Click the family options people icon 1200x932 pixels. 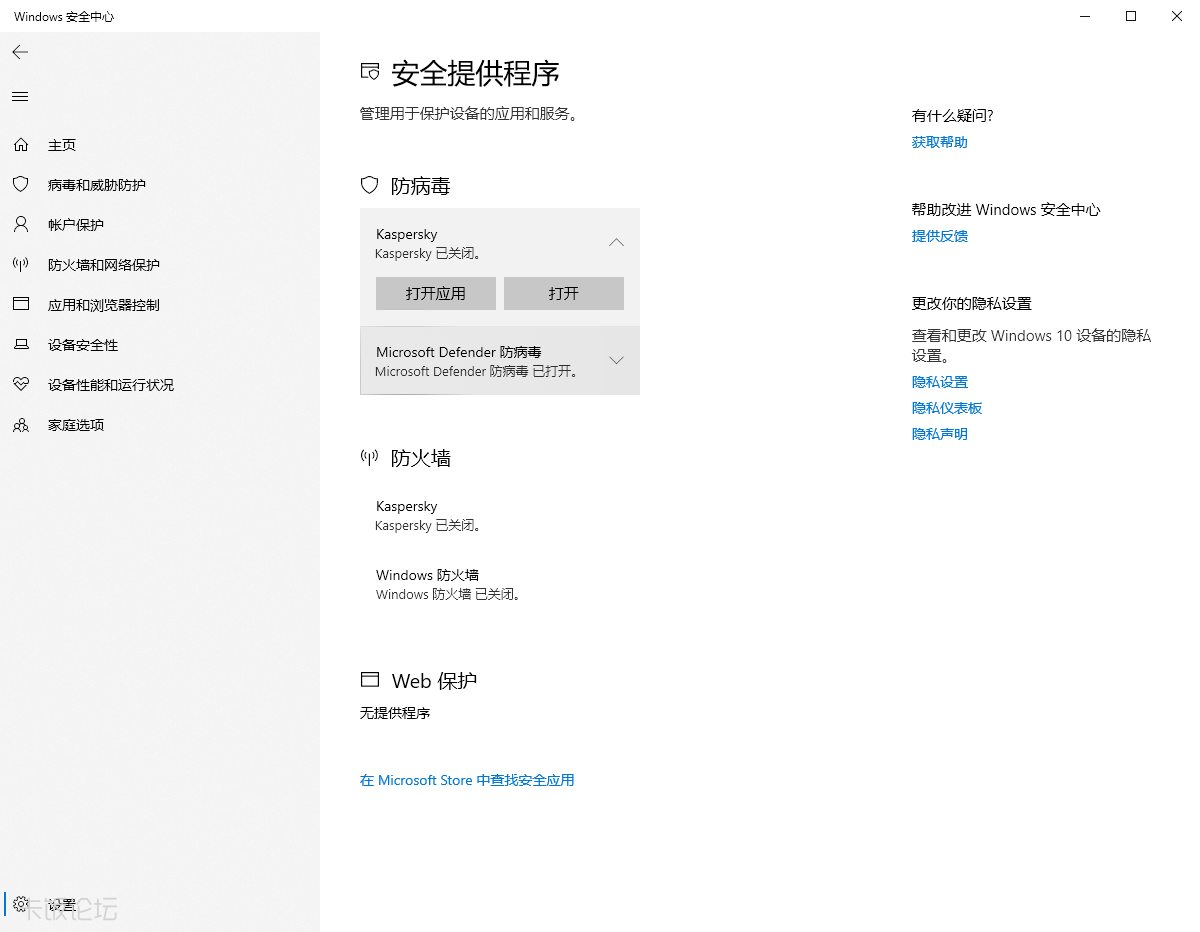click(x=20, y=425)
